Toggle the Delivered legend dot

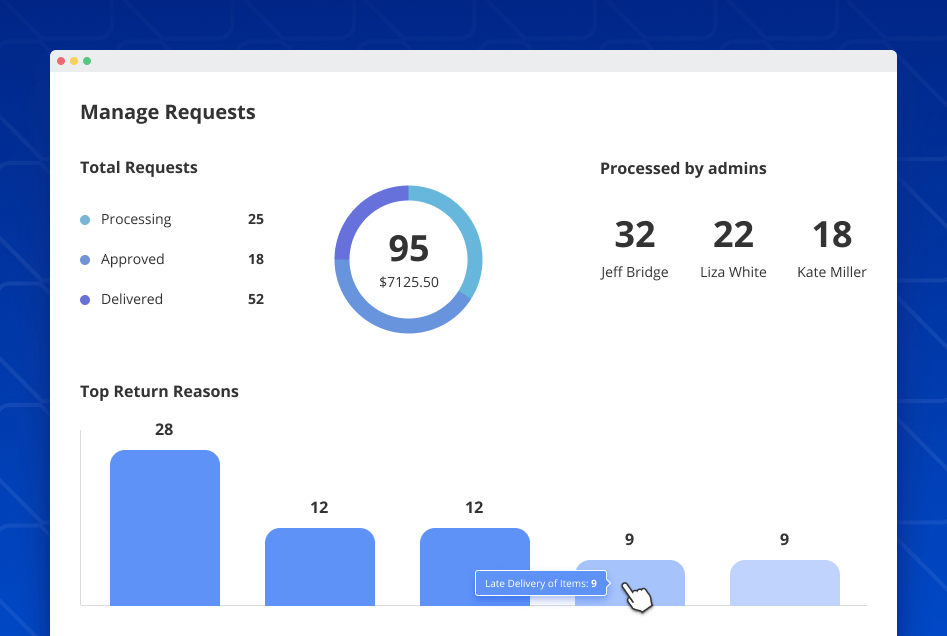(x=85, y=299)
